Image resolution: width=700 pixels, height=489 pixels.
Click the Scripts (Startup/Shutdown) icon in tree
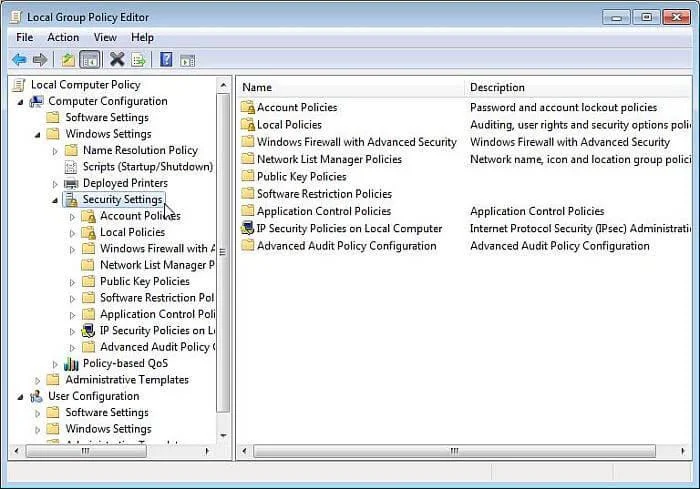pyautogui.click(x=71, y=167)
